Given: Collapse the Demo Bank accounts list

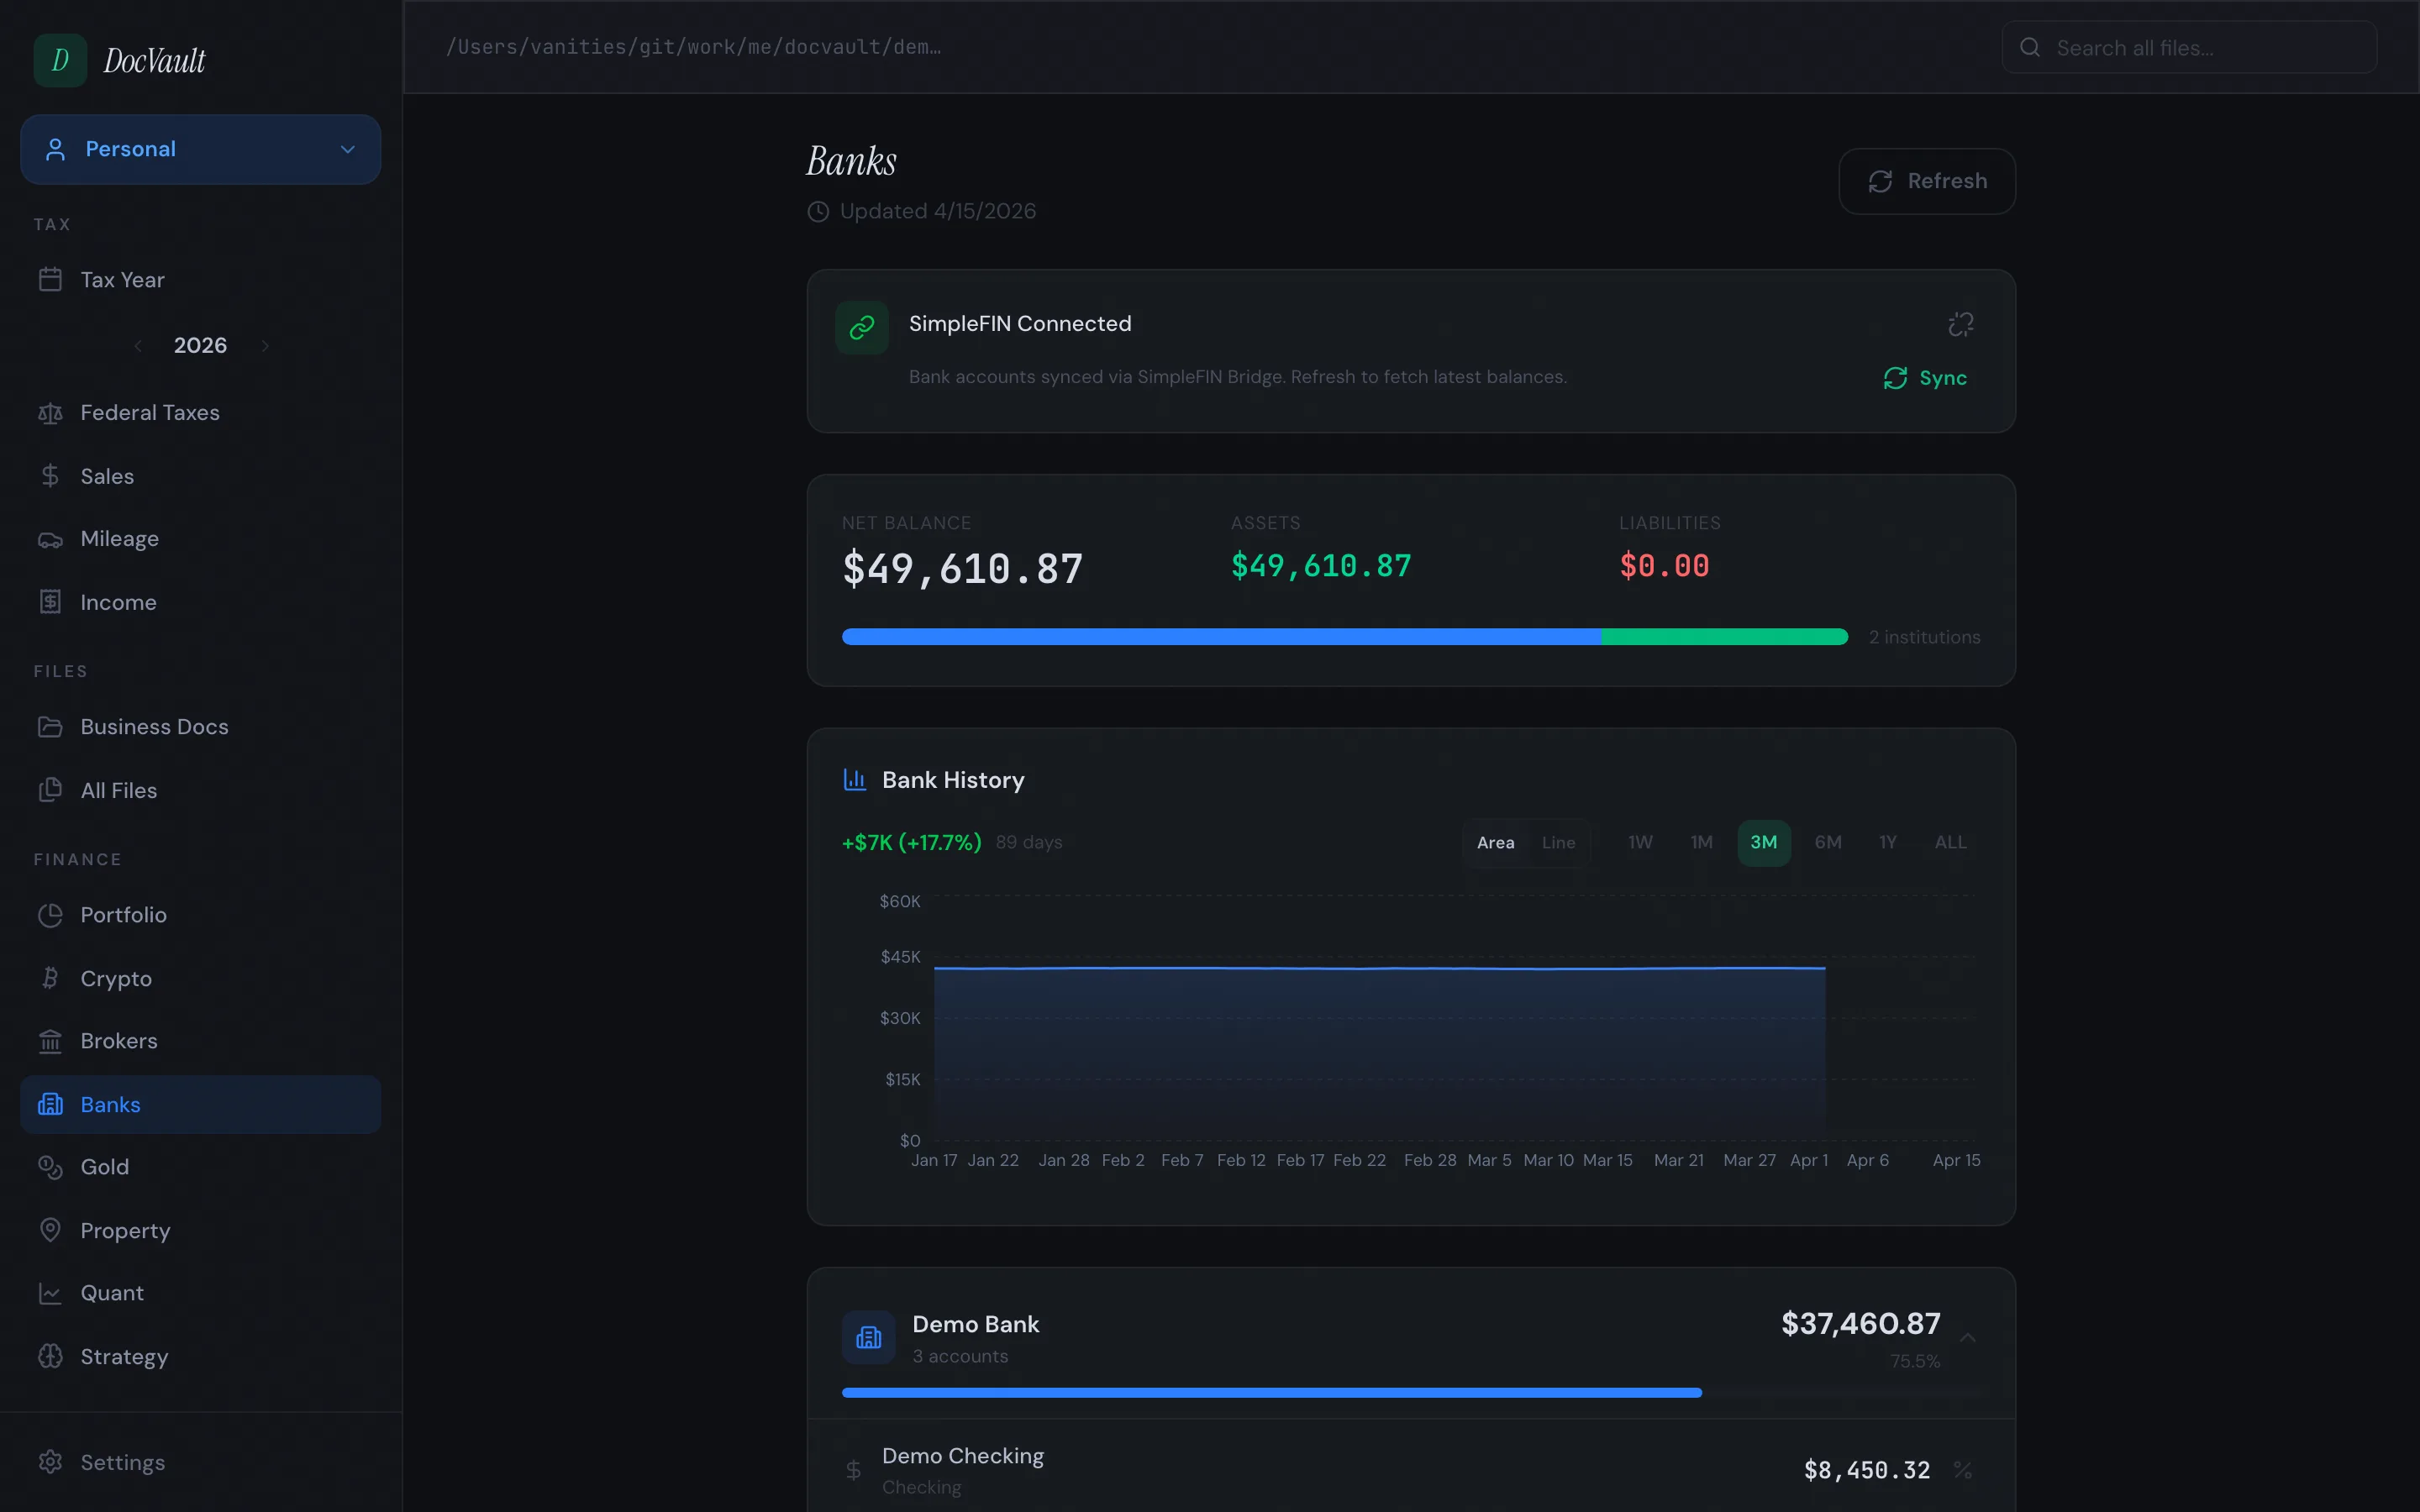Looking at the screenshot, I should point(1967,1338).
